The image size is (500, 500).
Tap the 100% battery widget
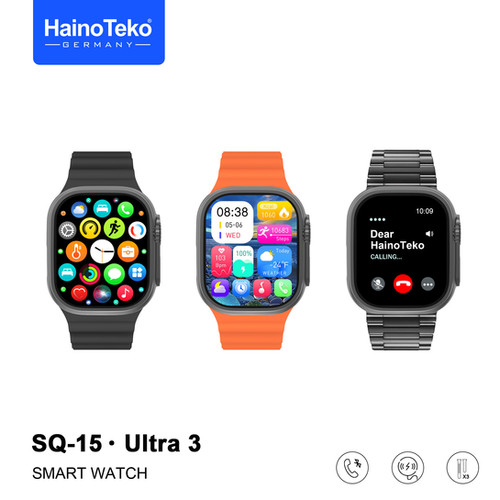(x=243, y=262)
